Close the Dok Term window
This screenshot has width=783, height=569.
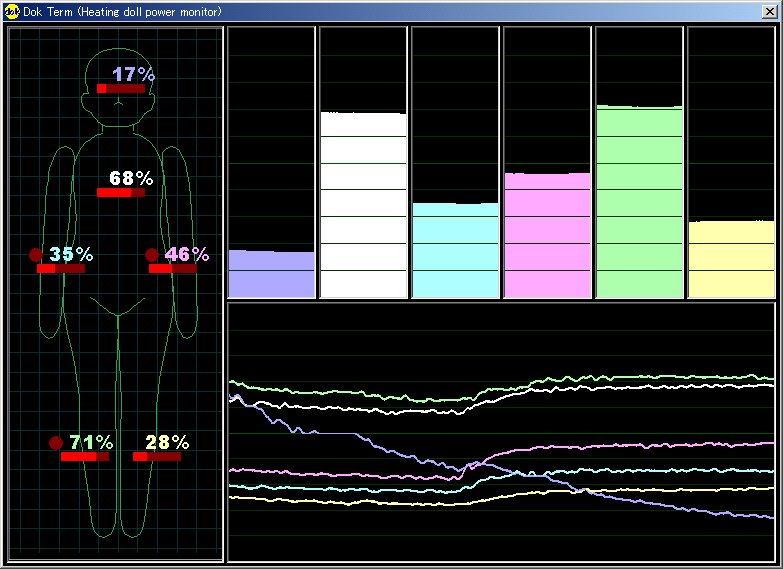(770, 11)
